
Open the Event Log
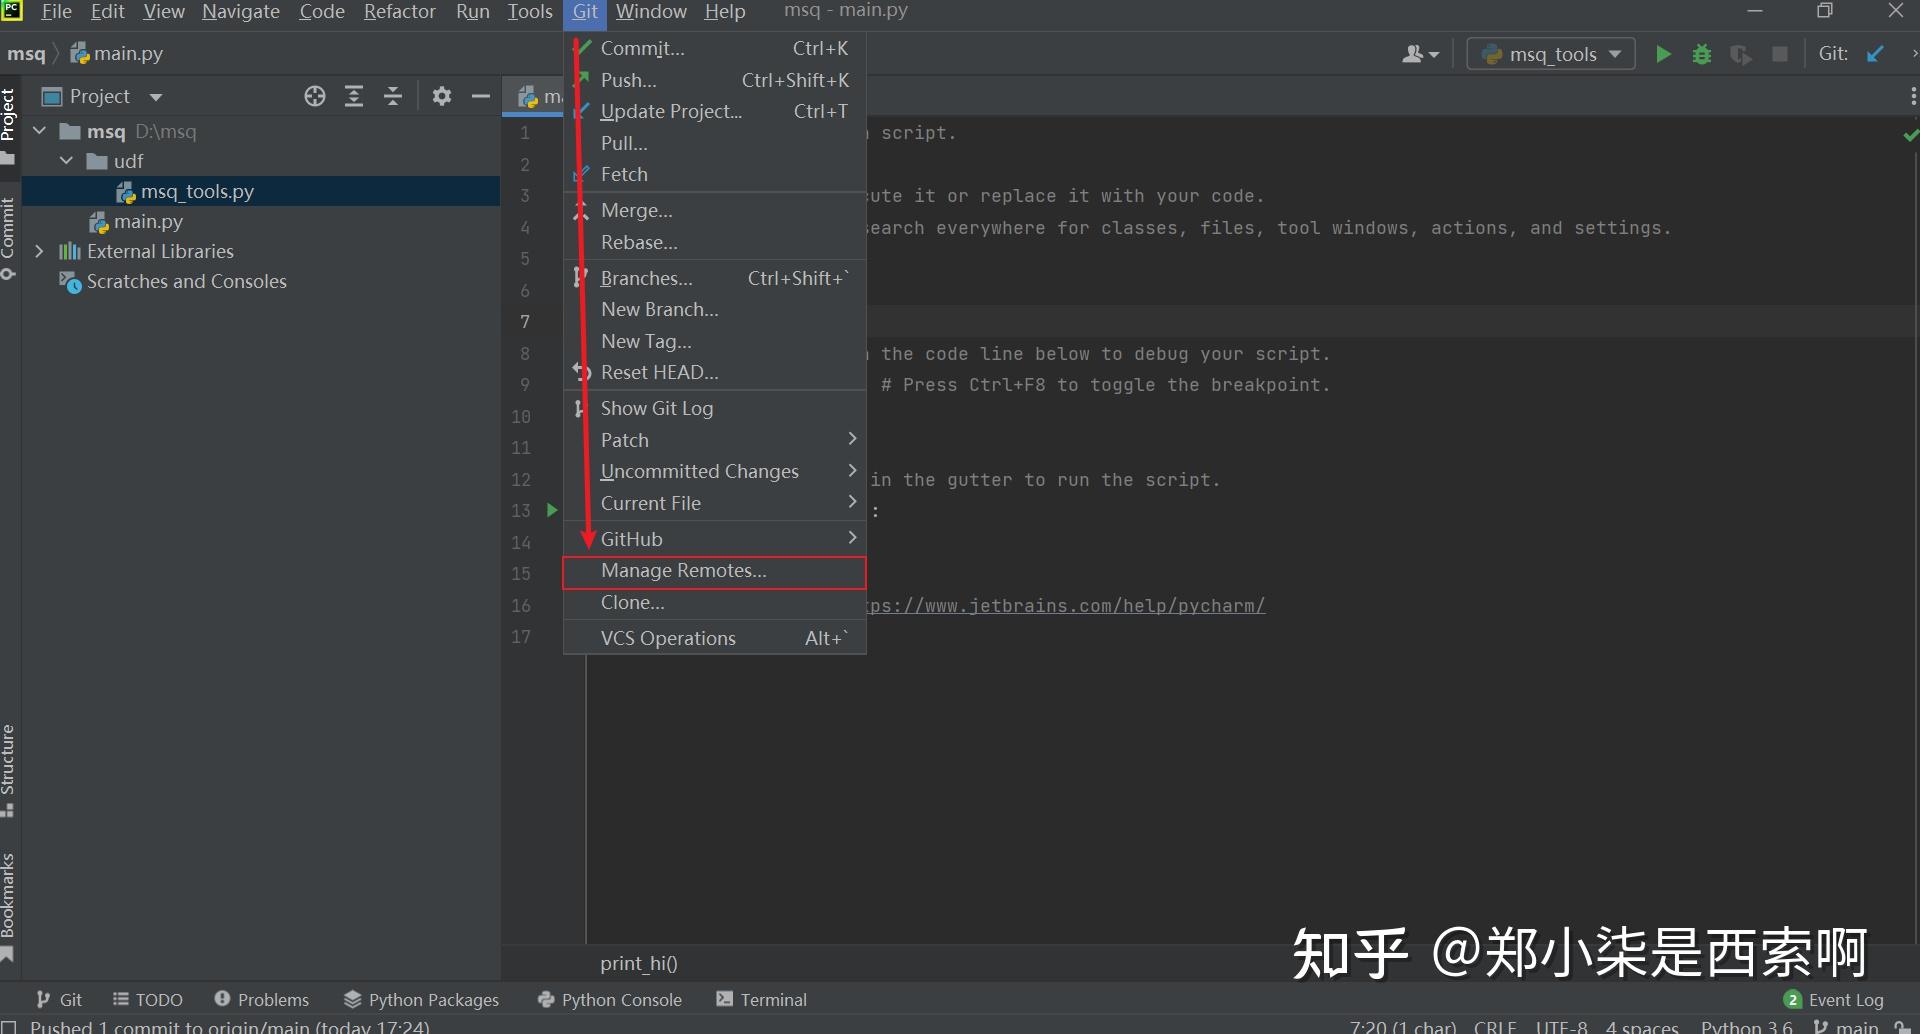tap(1845, 999)
